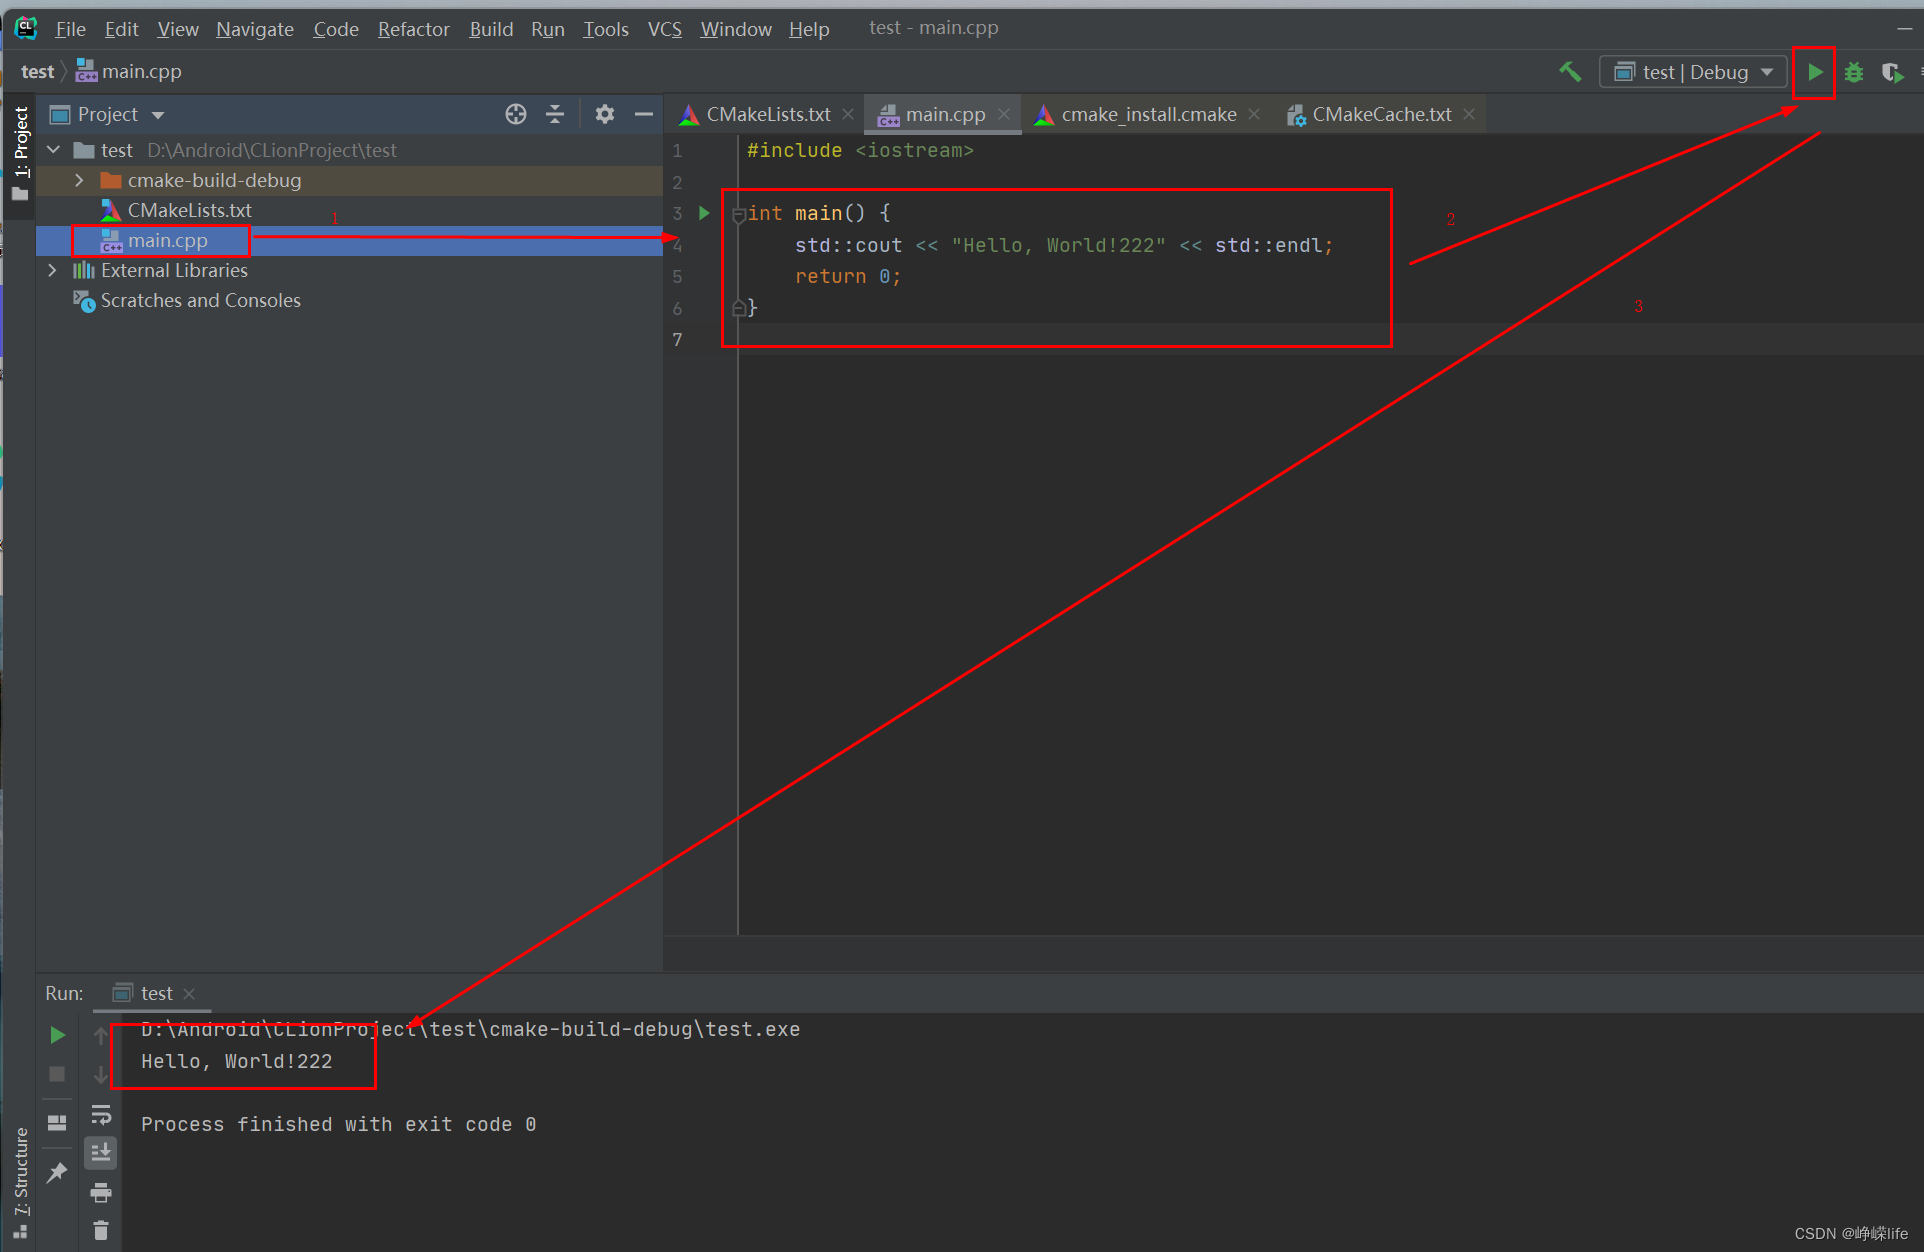Toggle soft-wrap in the console
Viewport: 1924px width, 1252px height.
(101, 1114)
